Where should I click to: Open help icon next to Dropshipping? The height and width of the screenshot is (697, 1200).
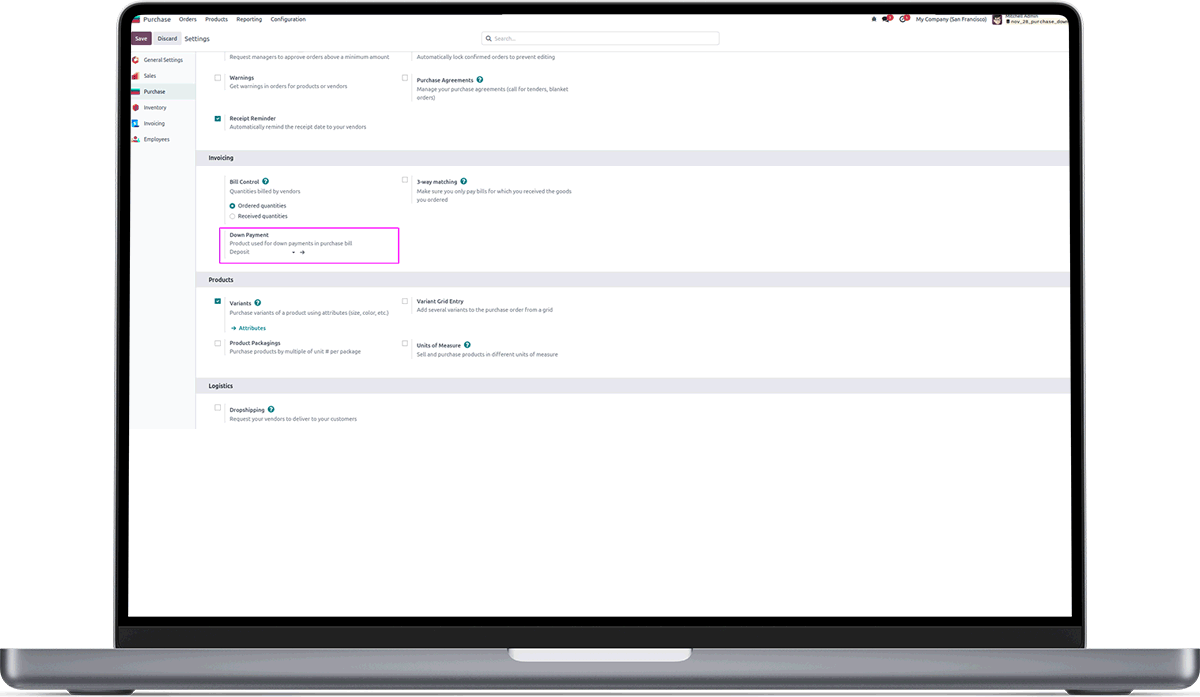tap(271, 409)
